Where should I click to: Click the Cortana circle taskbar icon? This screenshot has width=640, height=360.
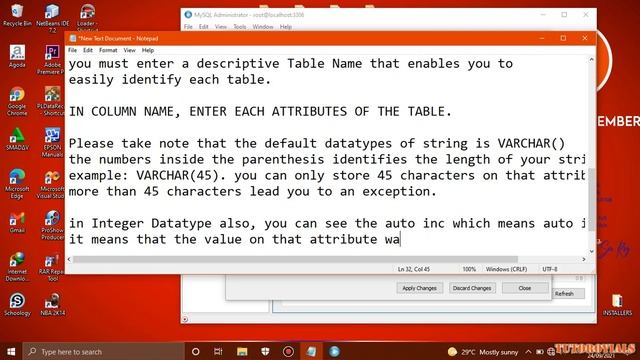196,351
